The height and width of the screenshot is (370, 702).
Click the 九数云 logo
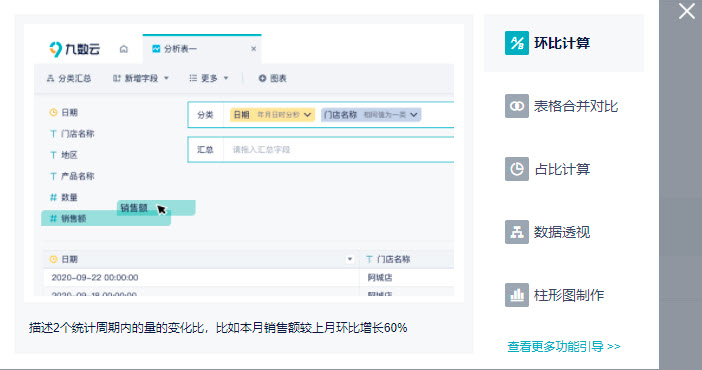click(74, 49)
